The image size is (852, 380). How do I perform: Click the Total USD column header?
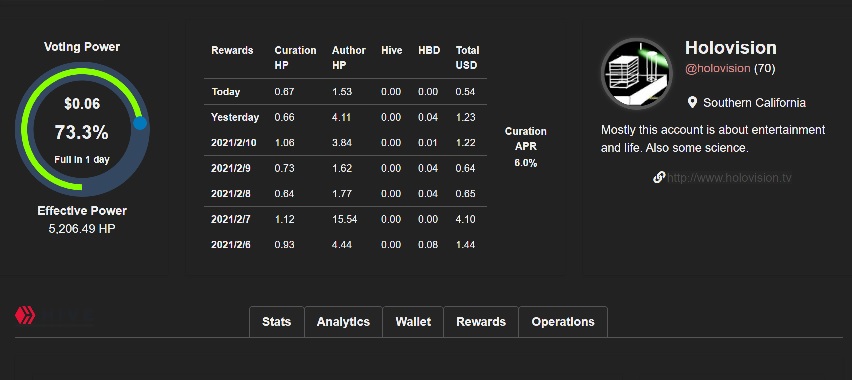coord(467,58)
